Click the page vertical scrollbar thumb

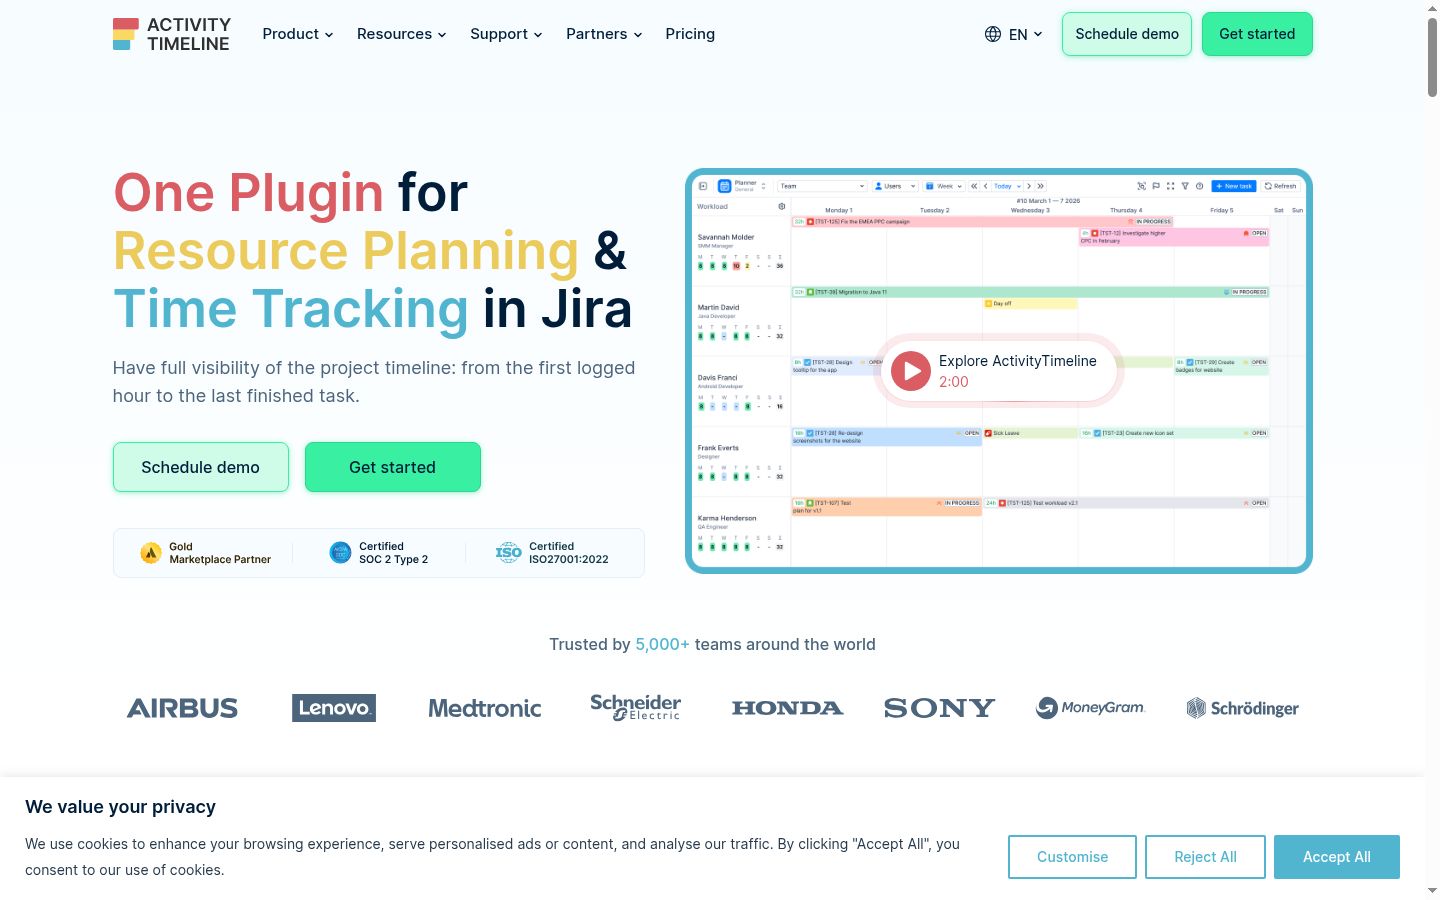pyautogui.click(x=1432, y=56)
